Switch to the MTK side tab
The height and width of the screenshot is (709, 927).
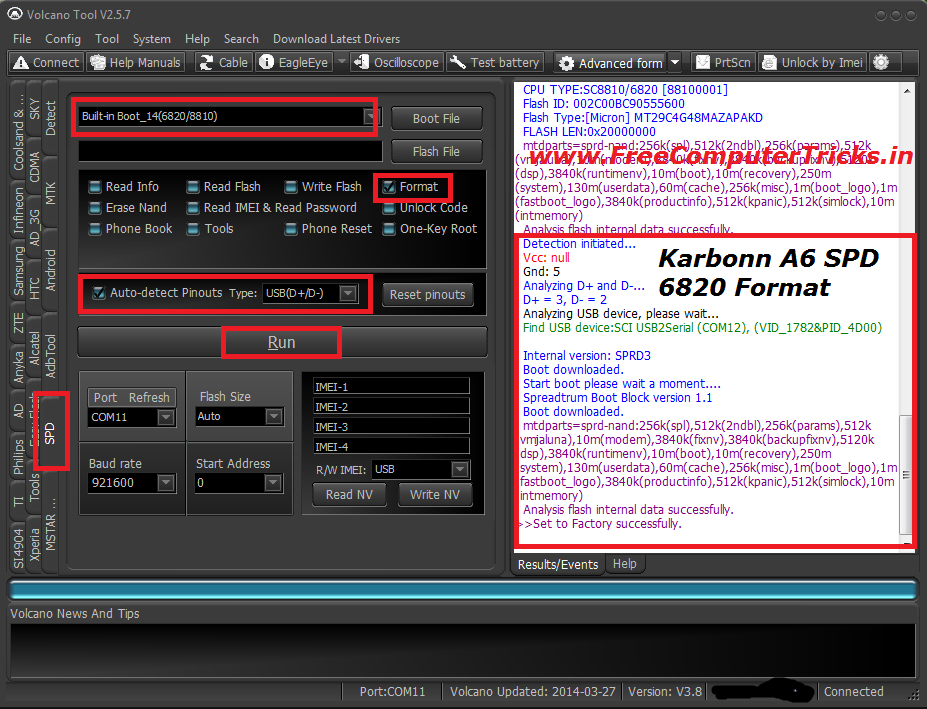click(x=50, y=194)
